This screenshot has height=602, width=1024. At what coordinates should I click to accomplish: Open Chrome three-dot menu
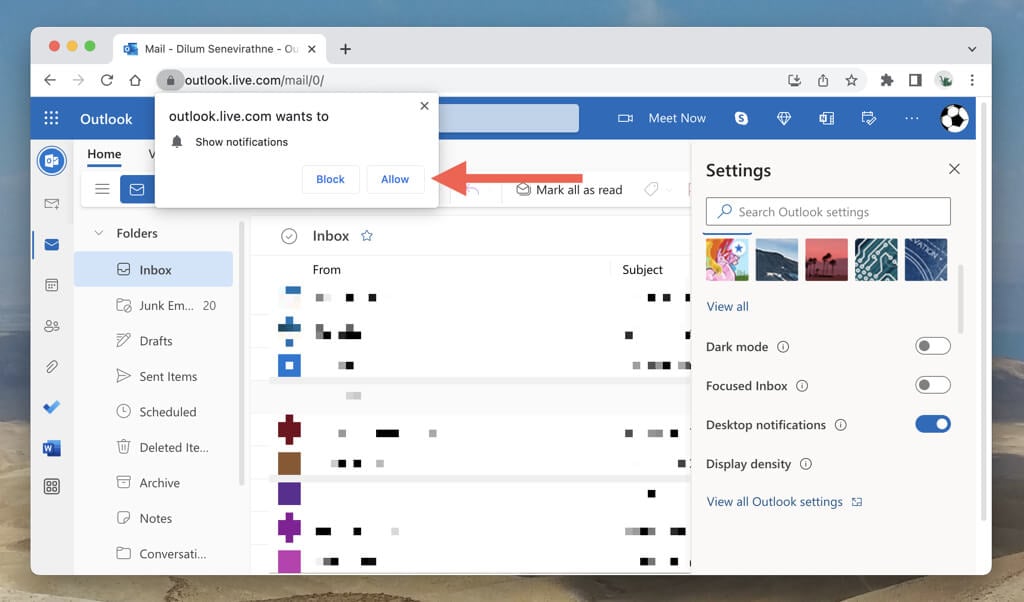coord(972,80)
